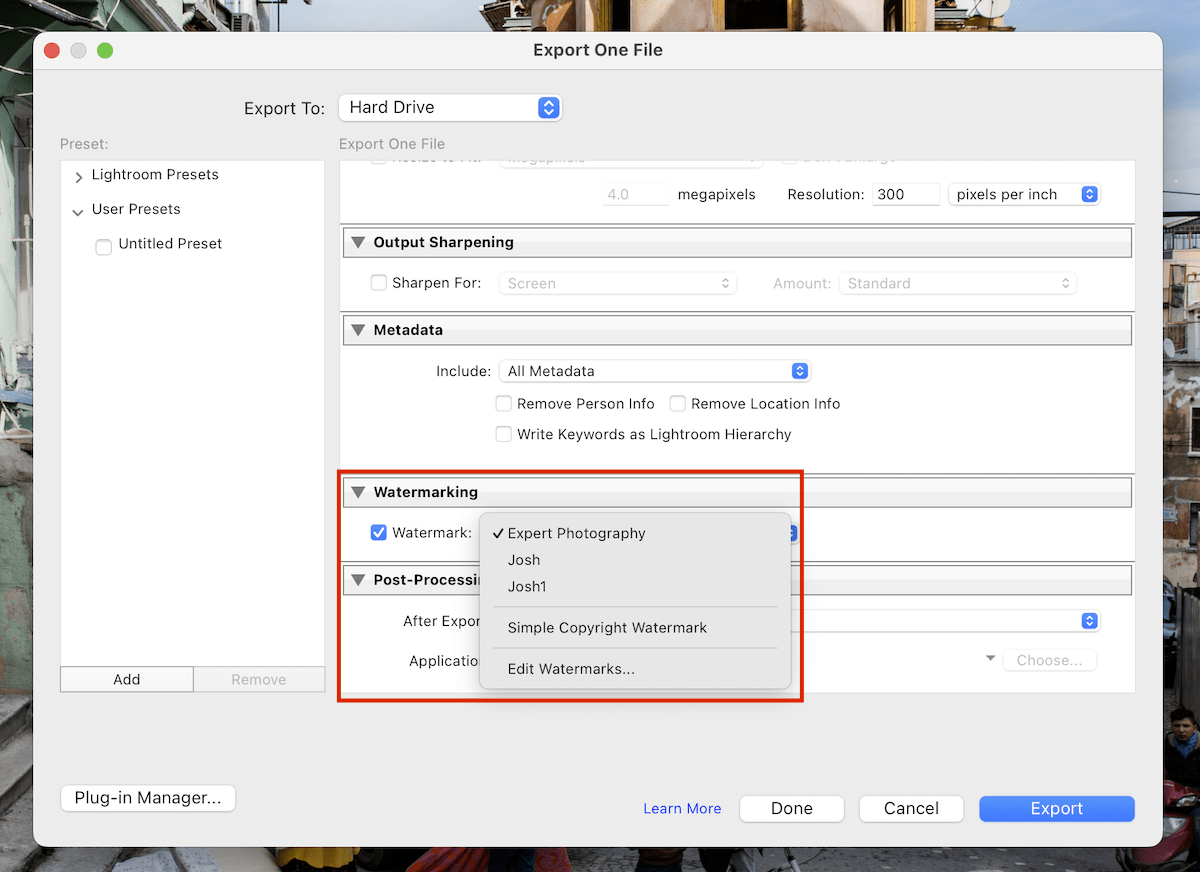Collapse the User Presets group
The image size is (1200, 872).
77,209
